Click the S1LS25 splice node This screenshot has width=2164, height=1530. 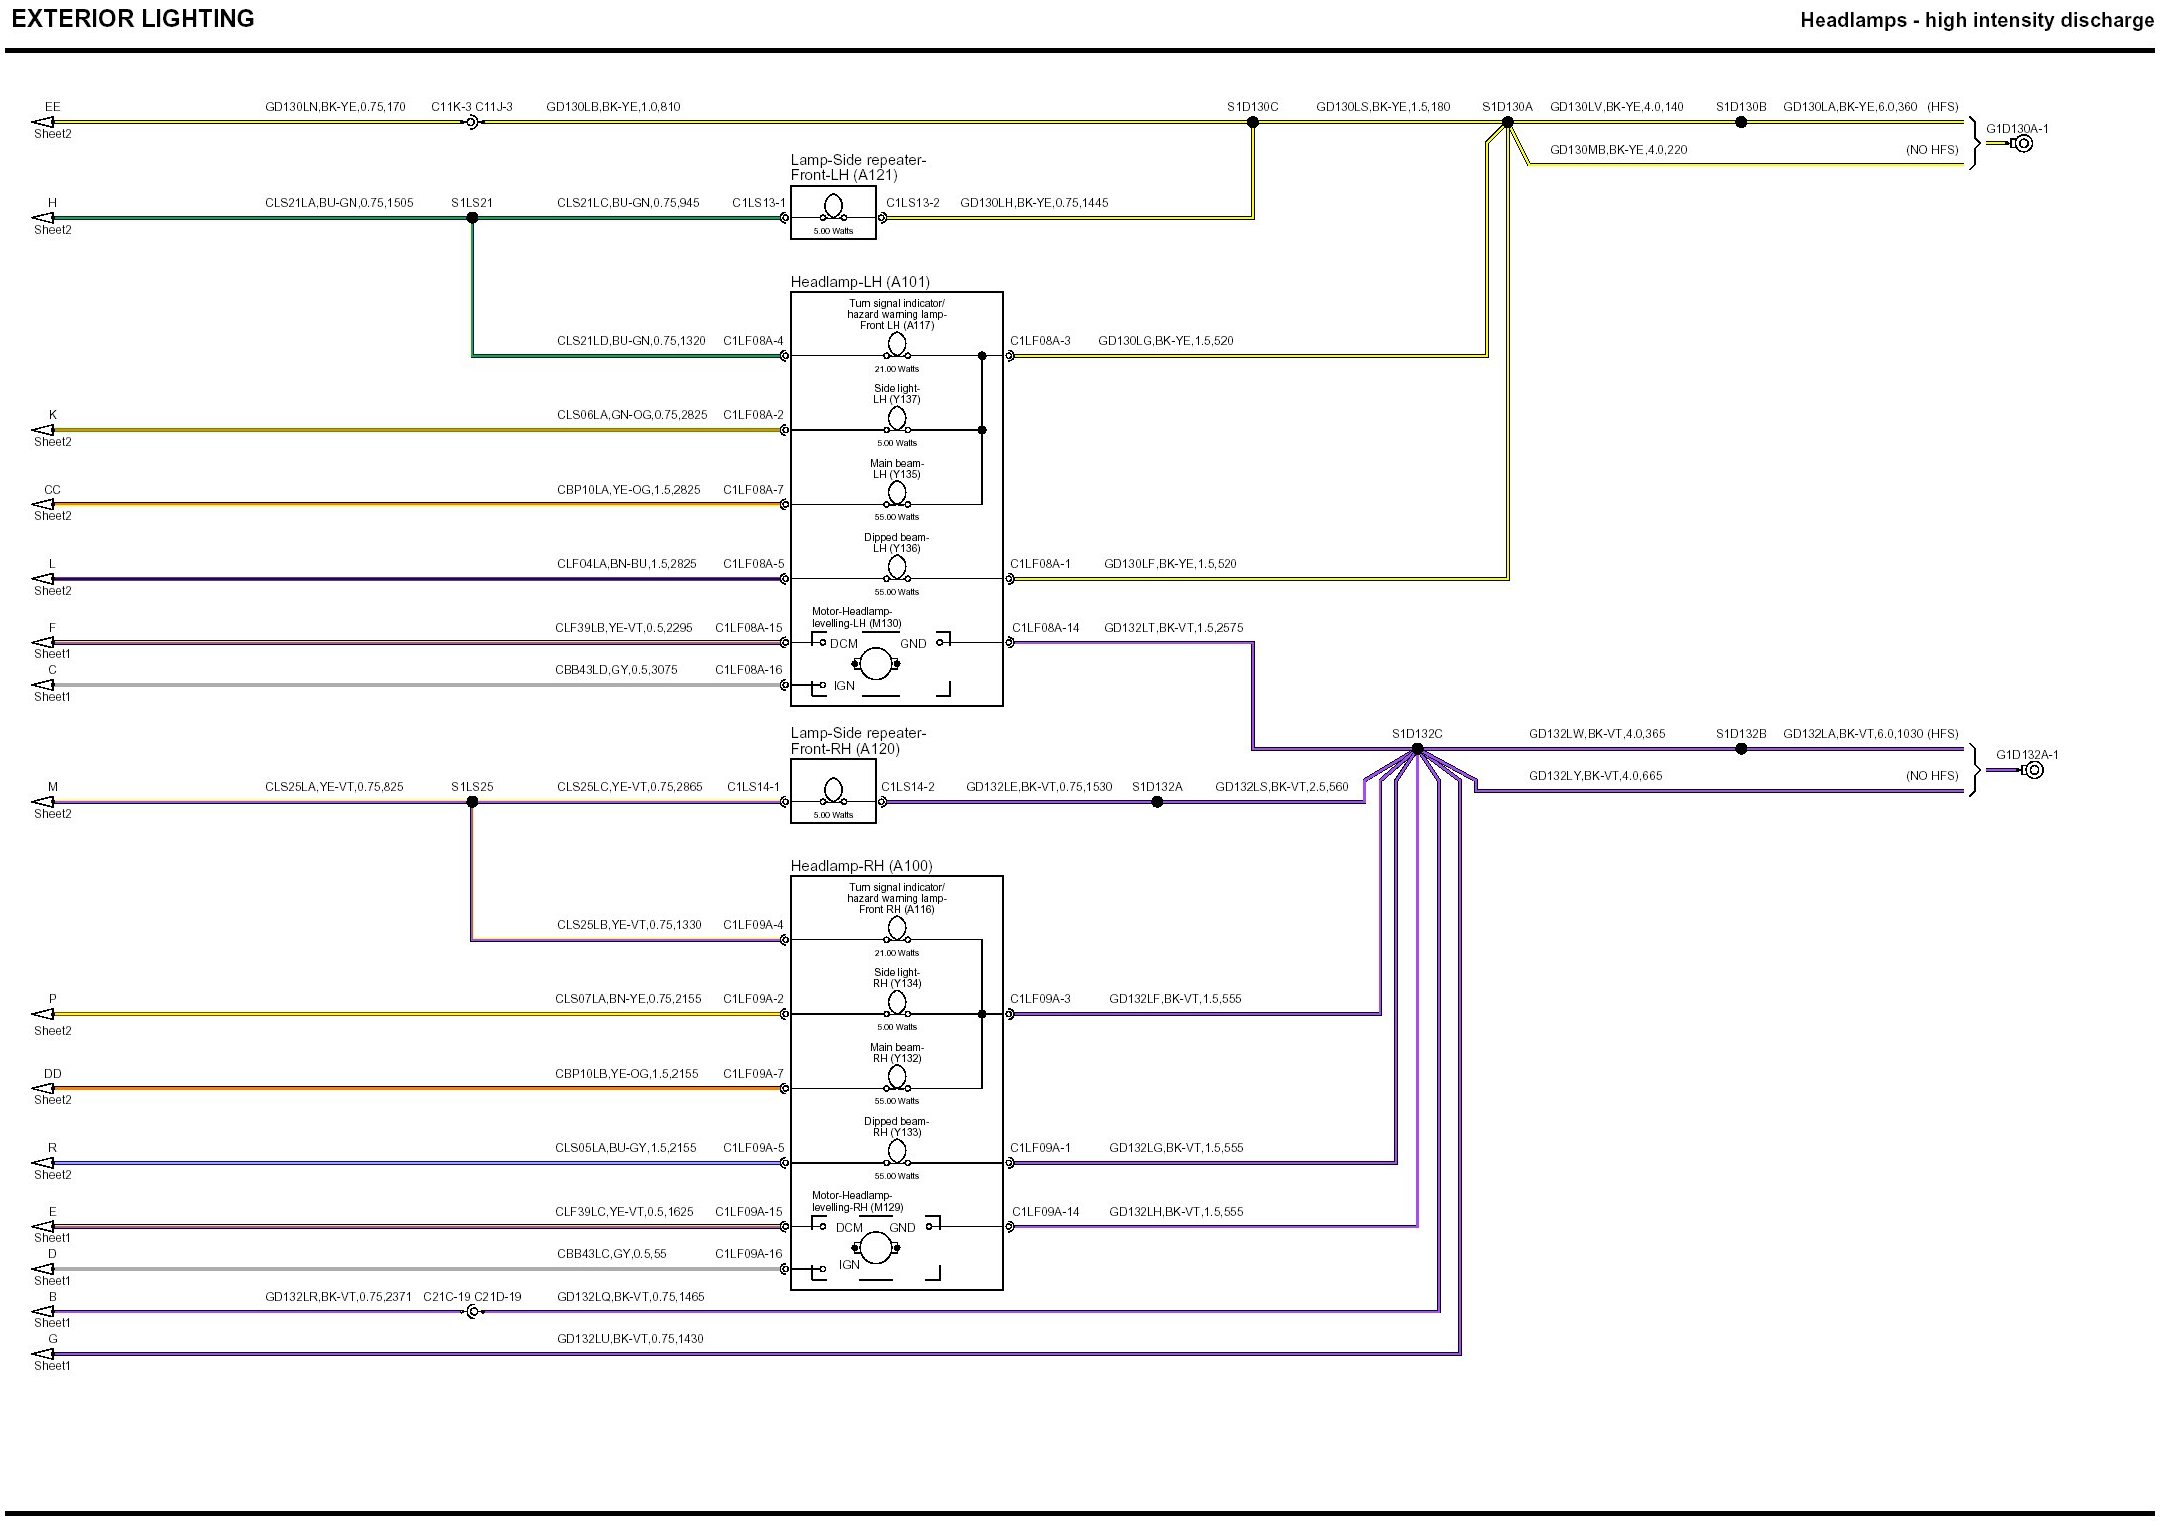pyautogui.click(x=472, y=802)
